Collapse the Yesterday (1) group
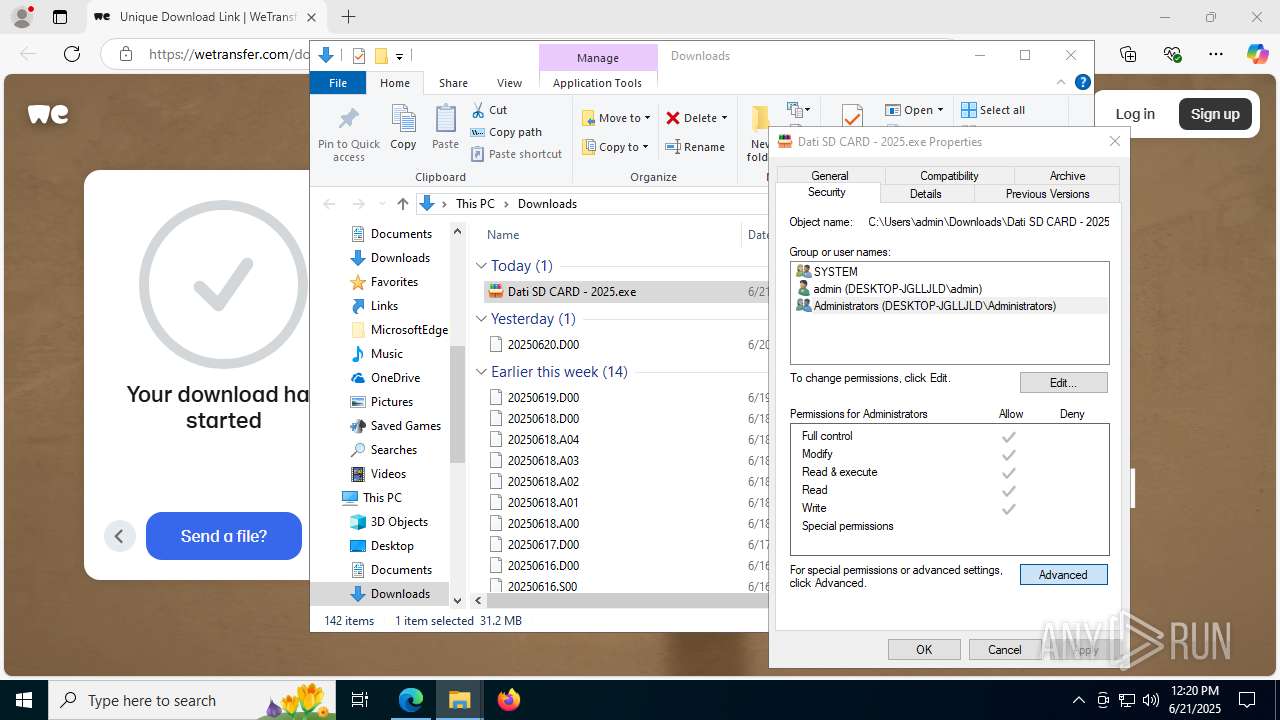This screenshot has width=1280, height=720. coord(481,319)
